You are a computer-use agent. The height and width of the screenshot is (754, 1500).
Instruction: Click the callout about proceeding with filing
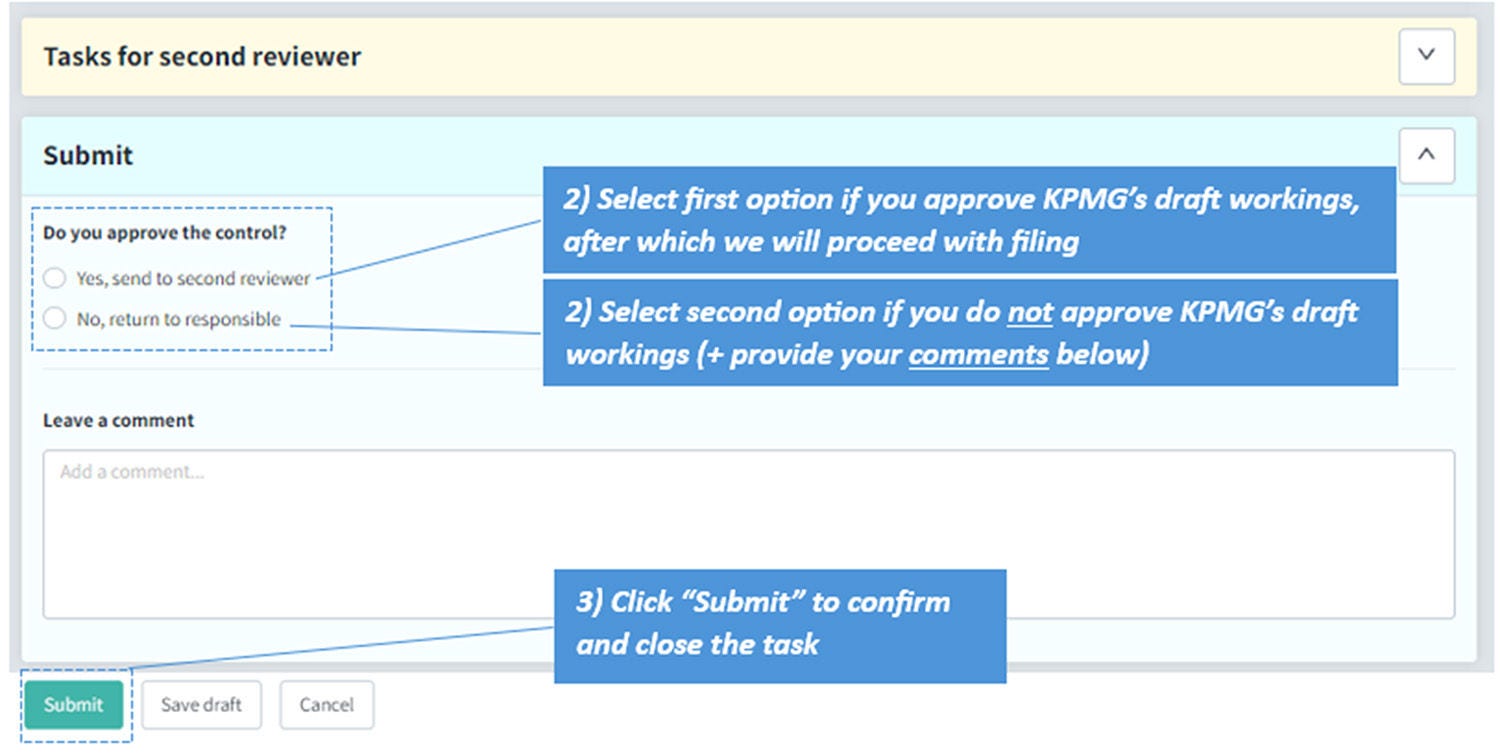click(968, 220)
